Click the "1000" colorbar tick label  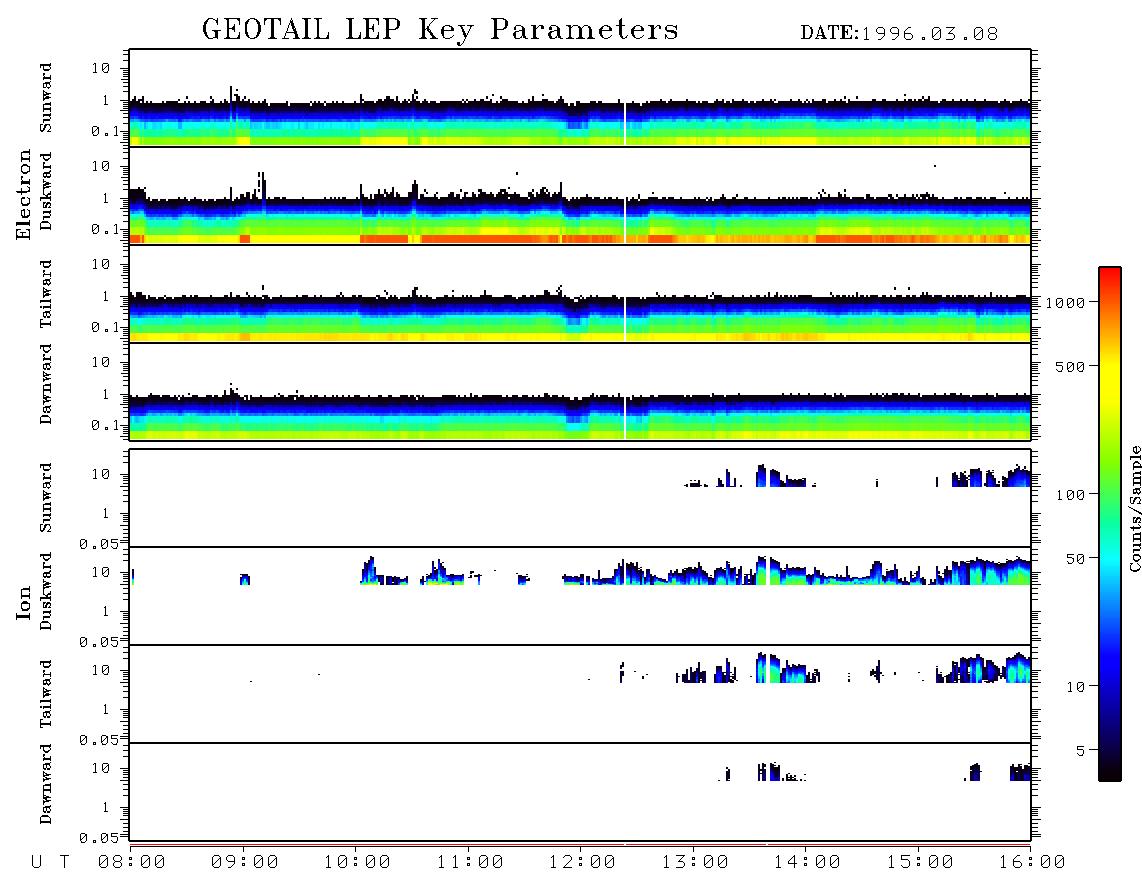[x=1065, y=303]
